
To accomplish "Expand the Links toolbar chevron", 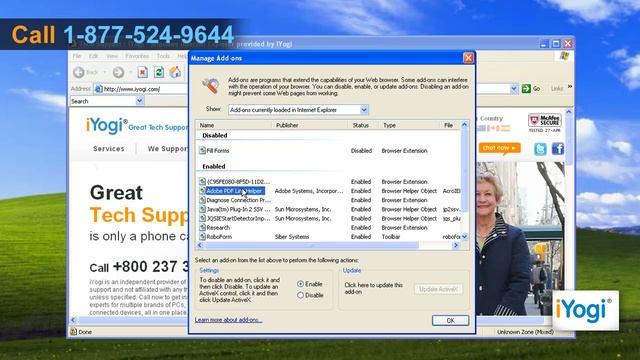I will (x=570, y=87).
